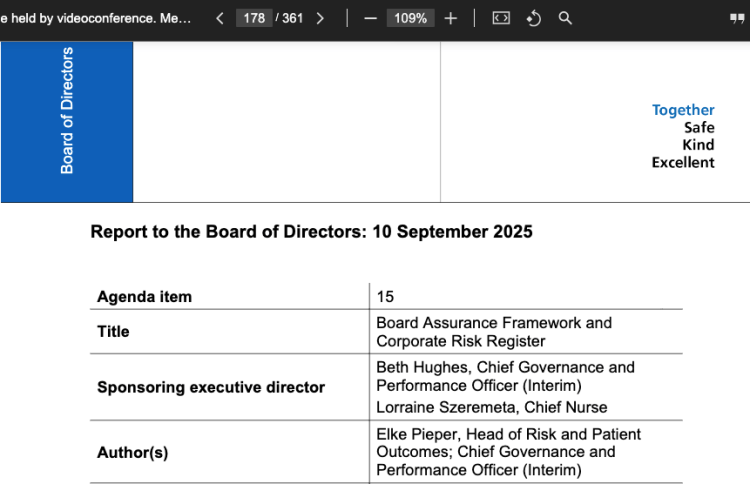Image resolution: width=750 pixels, height=484 pixels.
Task: Click the total page count 361
Action: pyautogui.click(x=292, y=18)
